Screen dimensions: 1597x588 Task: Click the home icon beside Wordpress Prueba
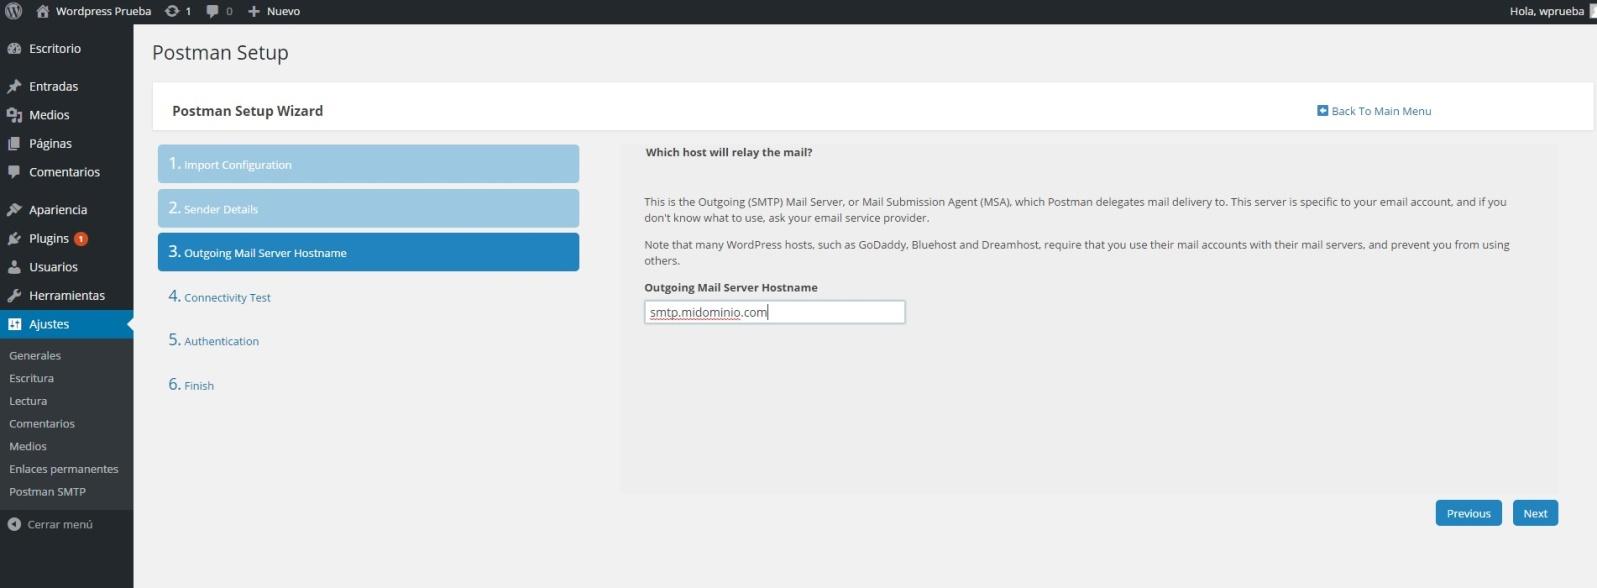click(43, 11)
